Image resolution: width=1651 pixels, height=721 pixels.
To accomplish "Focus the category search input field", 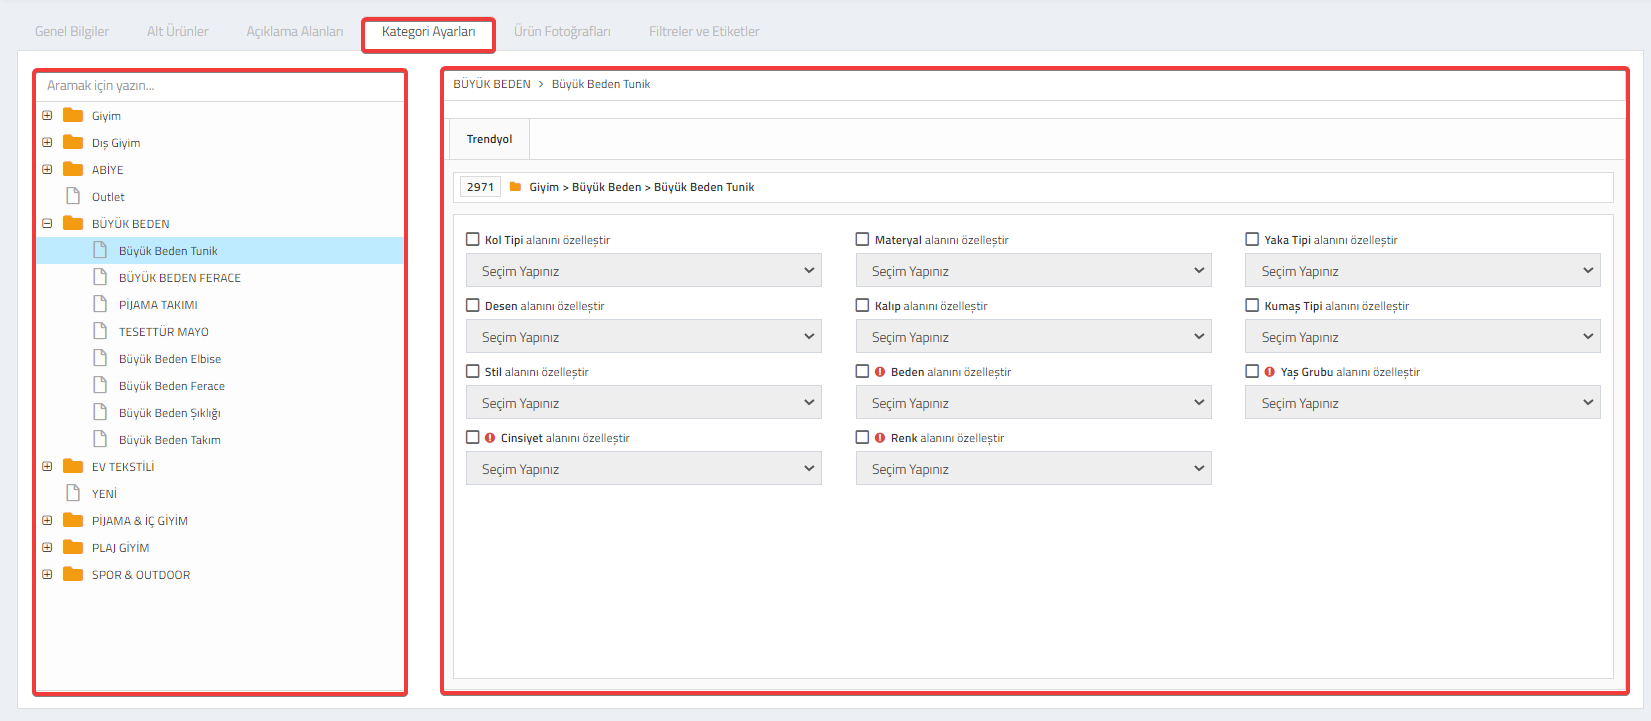I will [x=220, y=85].
